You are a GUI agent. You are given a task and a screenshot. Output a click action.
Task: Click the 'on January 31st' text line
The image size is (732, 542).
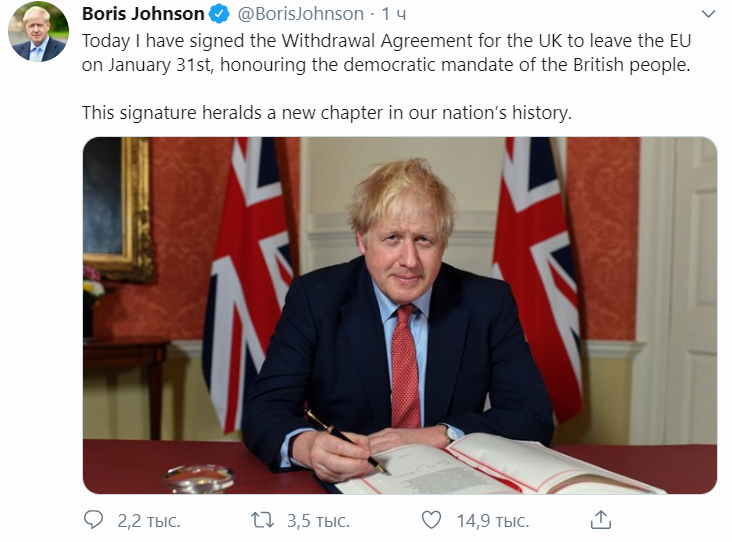point(386,64)
